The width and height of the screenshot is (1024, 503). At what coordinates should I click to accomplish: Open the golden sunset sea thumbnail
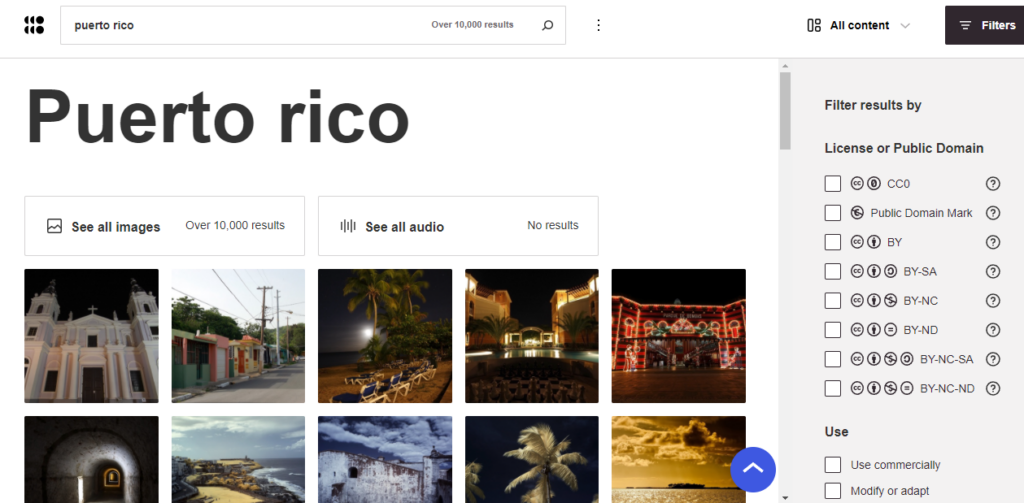679,459
